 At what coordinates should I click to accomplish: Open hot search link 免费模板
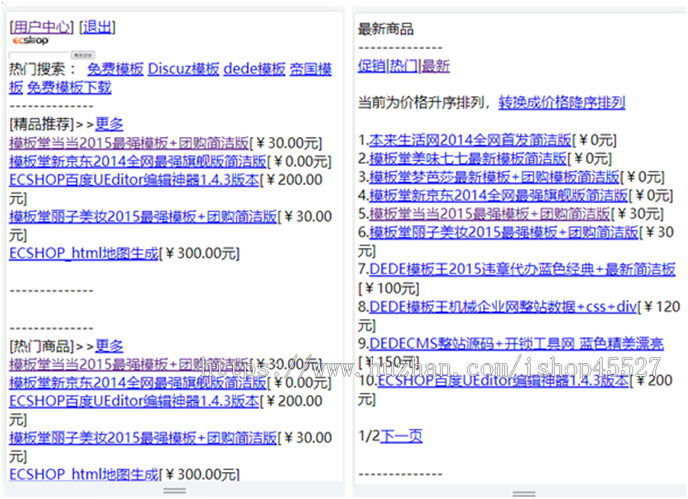coord(115,69)
